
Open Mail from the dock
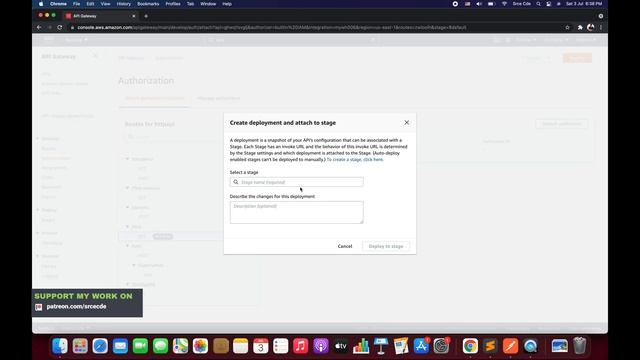point(120,346)
